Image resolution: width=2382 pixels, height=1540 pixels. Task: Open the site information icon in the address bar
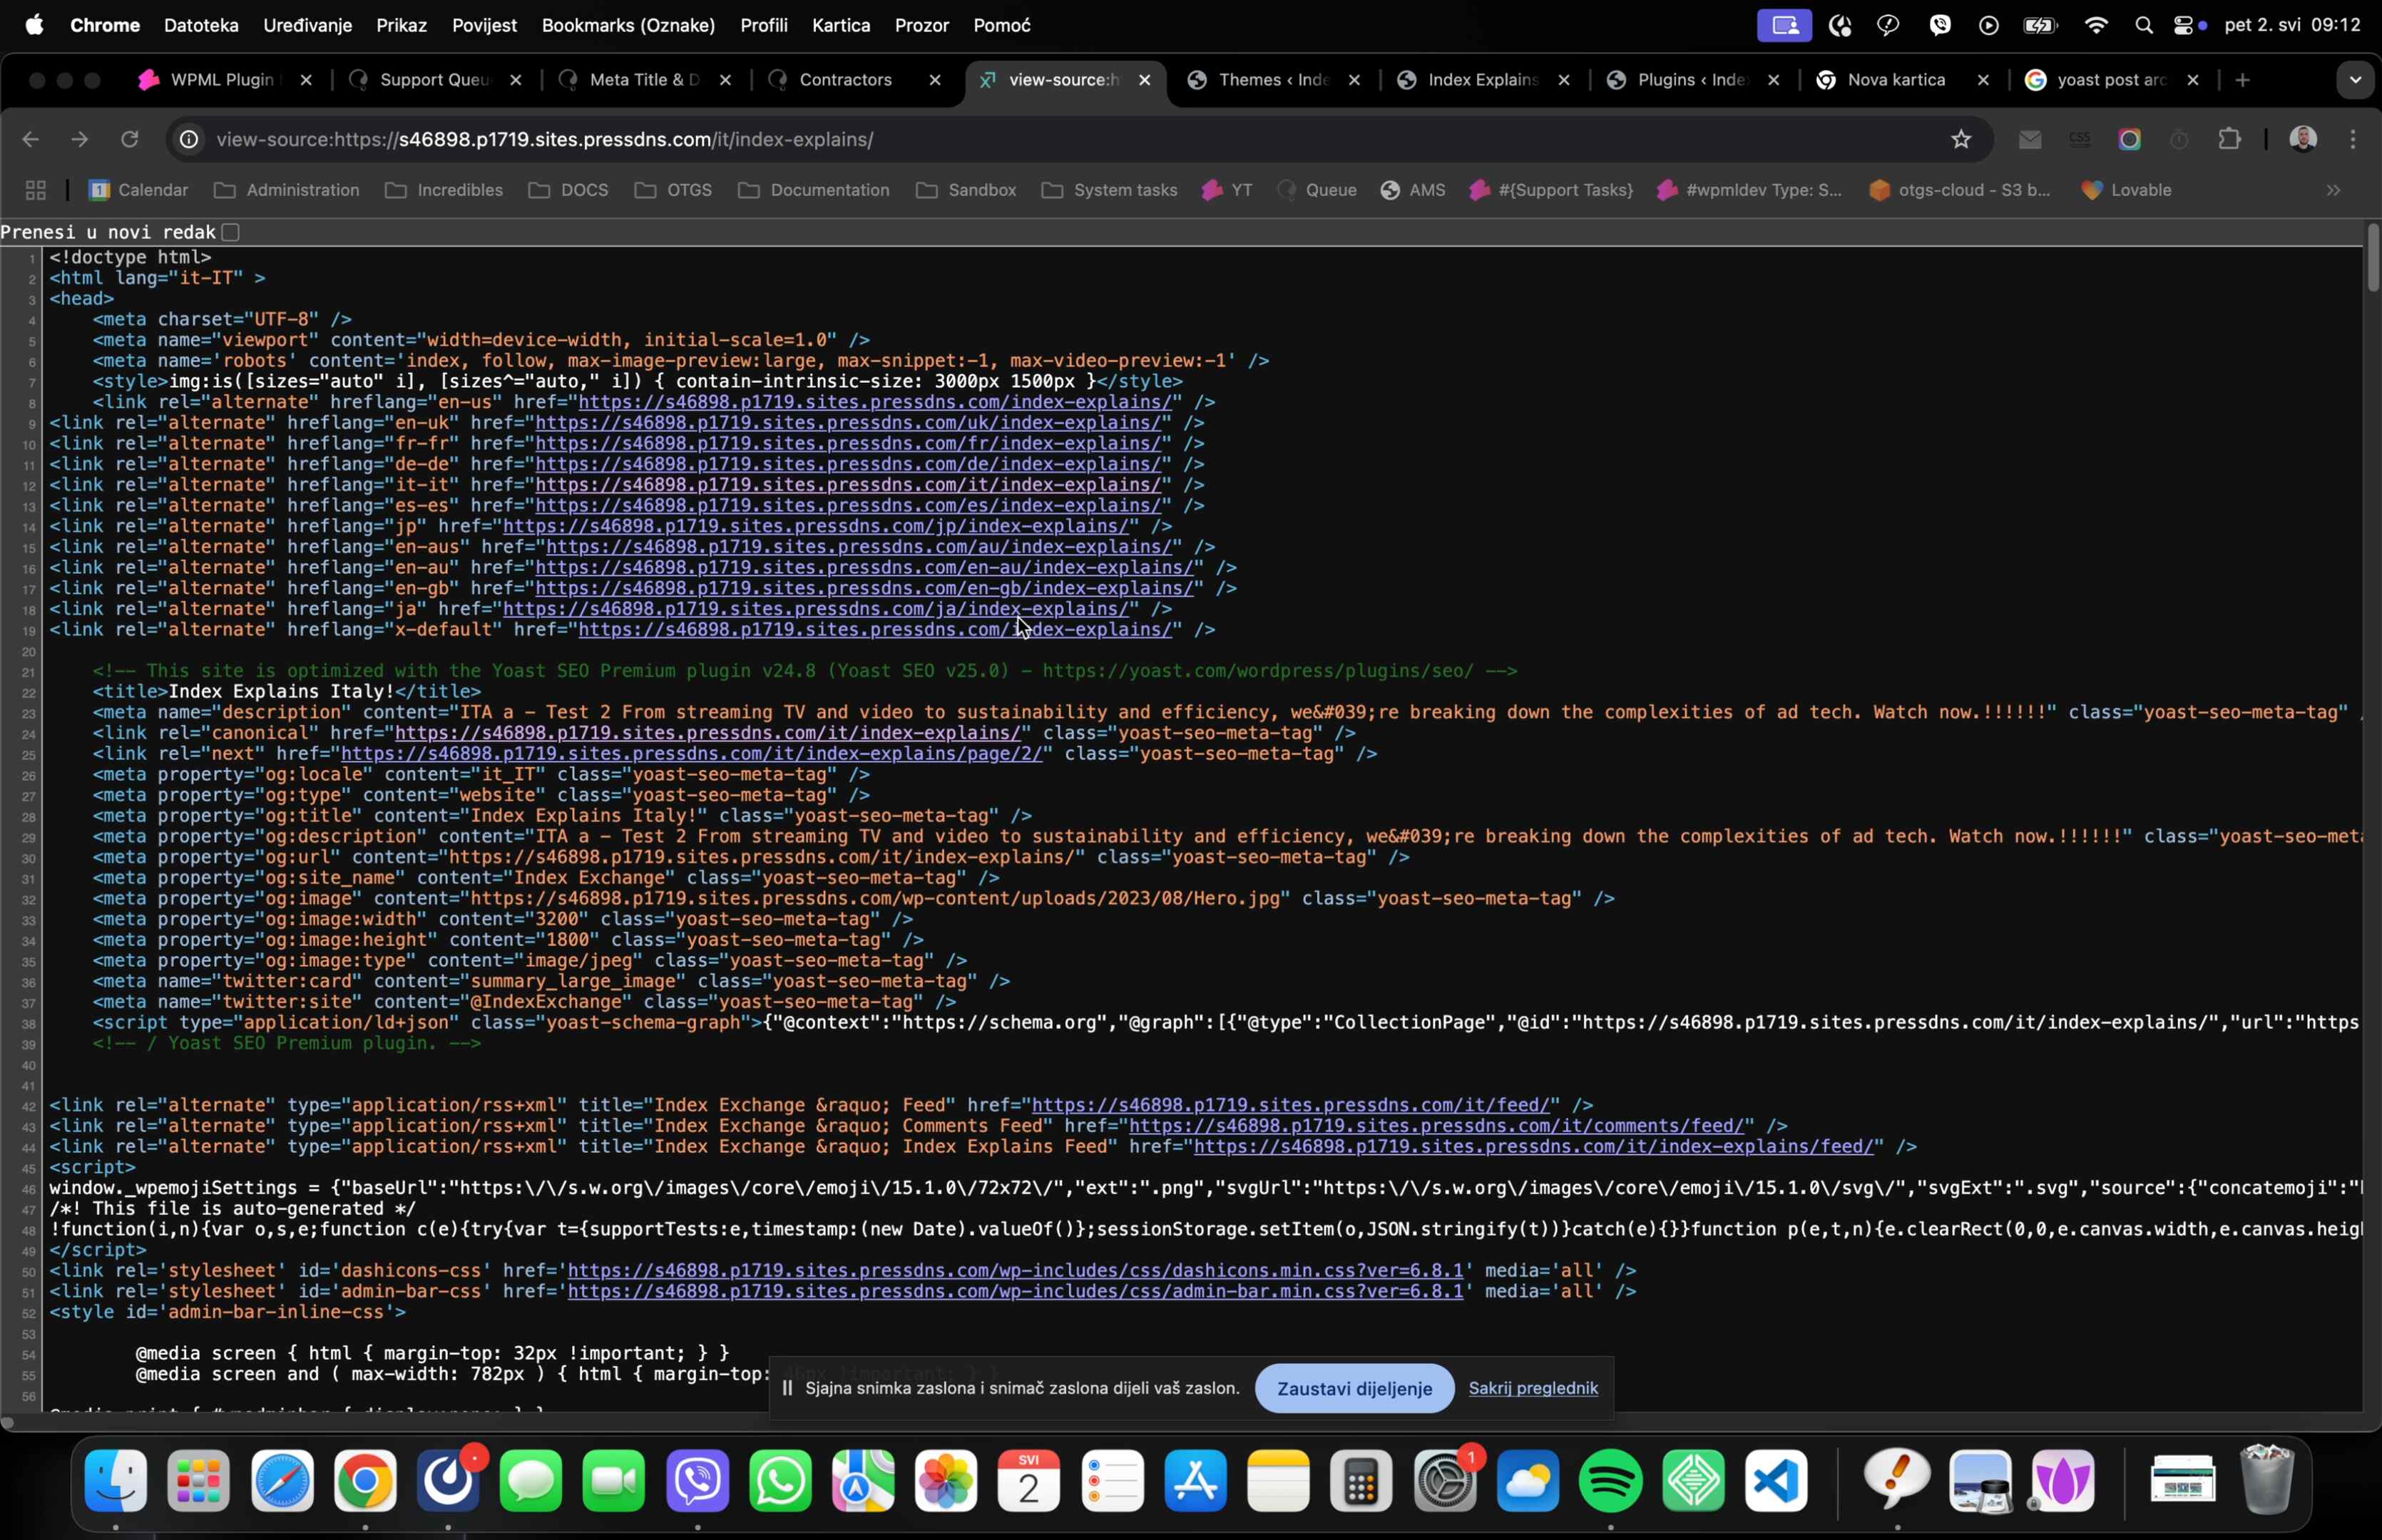point(189,139)
